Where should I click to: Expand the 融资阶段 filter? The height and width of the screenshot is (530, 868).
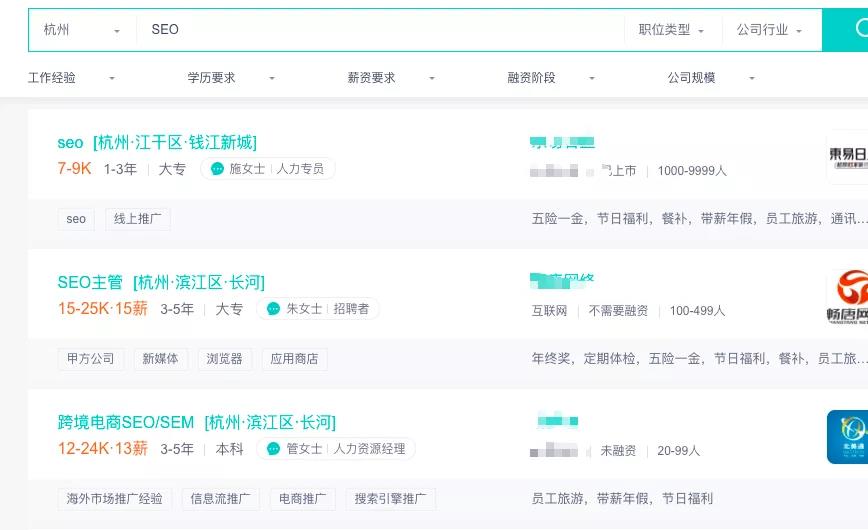point(552,78)
